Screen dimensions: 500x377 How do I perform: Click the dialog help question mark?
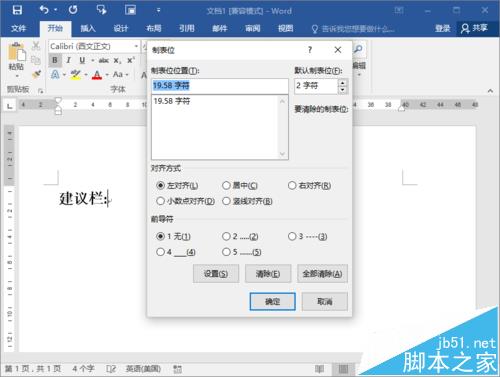tap(310, 50)
